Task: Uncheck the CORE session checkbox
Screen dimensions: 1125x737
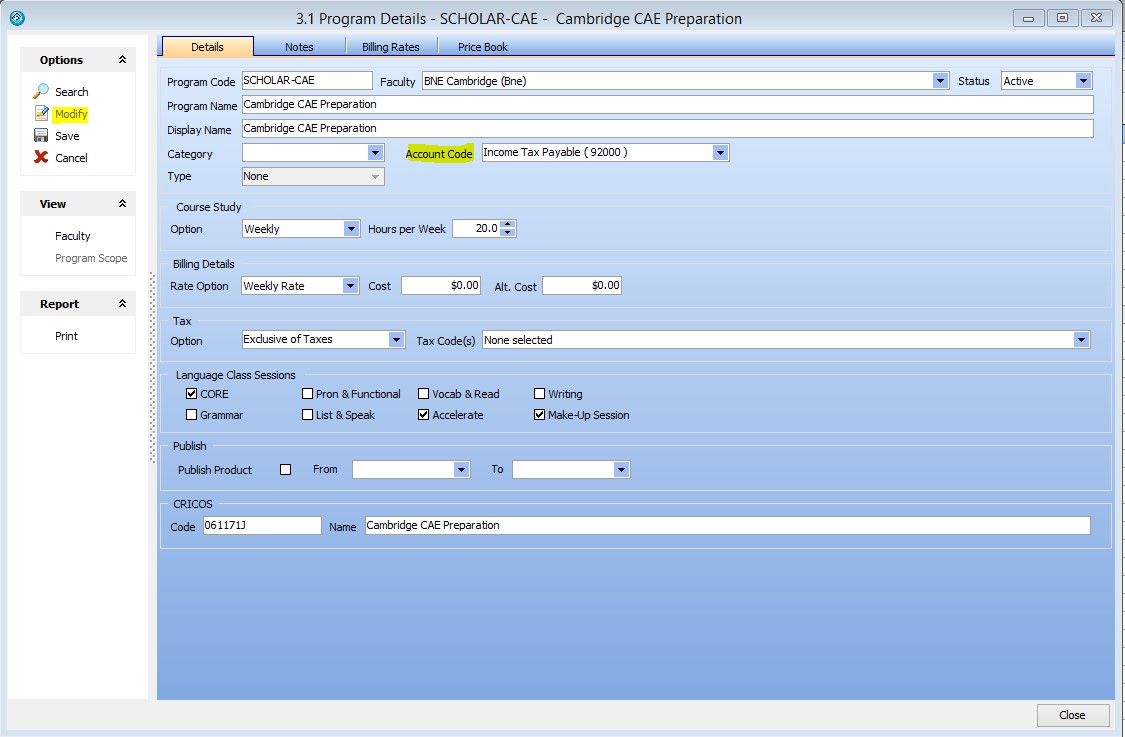Action: click(x=191, y=393)
